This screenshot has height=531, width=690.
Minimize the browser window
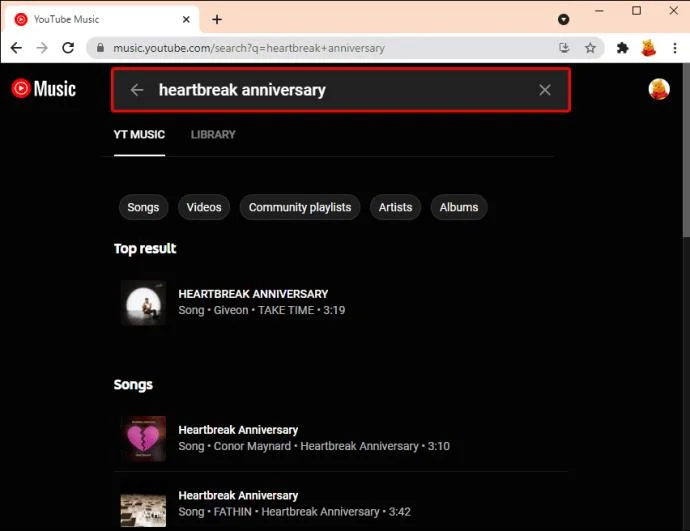pos(599,11)
